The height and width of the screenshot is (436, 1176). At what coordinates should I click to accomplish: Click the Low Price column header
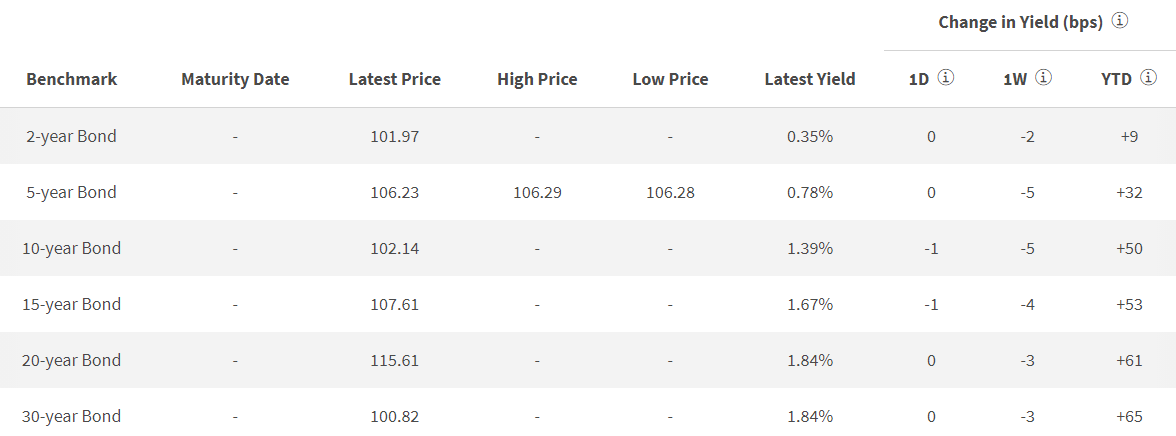[x=670, y=79]
